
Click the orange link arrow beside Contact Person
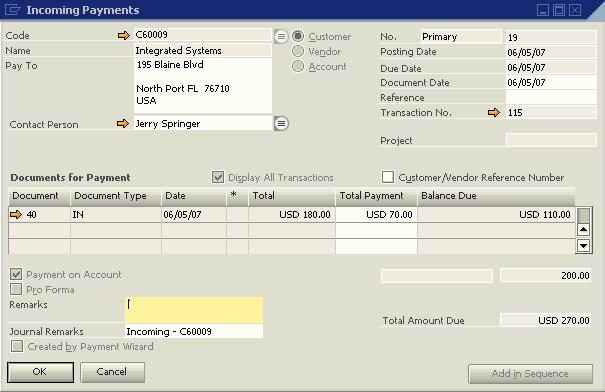[123, 124]
